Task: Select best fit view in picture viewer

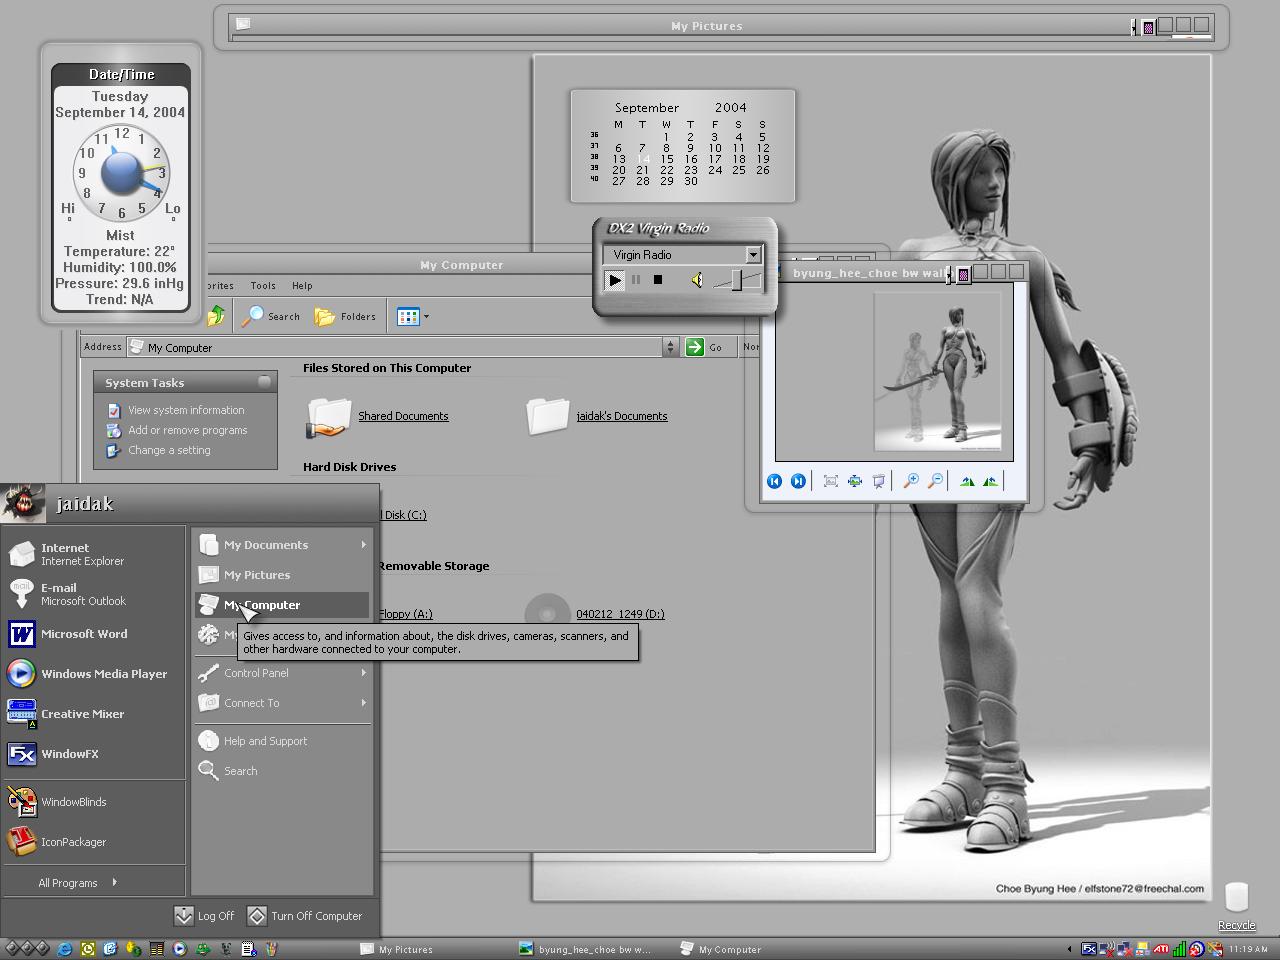Action: tap(830, 481)
